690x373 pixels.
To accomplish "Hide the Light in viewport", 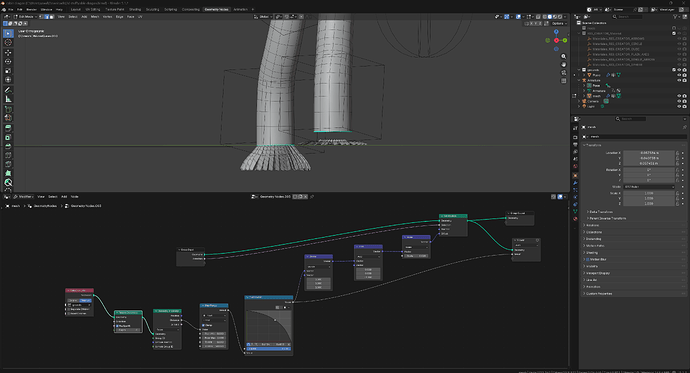I will pyautogui.click(x=679, y=106).
